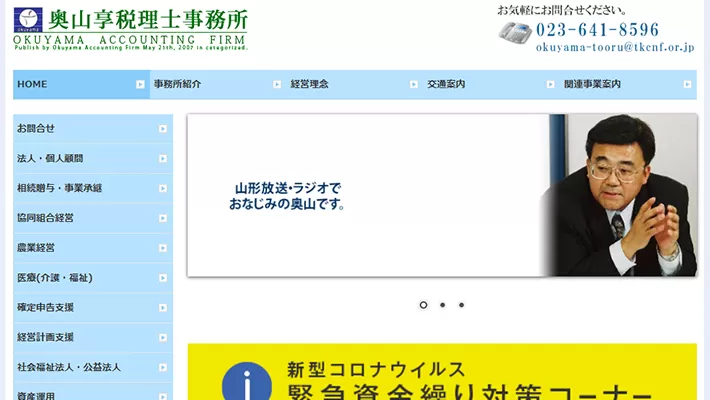
Task: Select the second slideshow dot indicator
Action: click(x=442, y=305)
